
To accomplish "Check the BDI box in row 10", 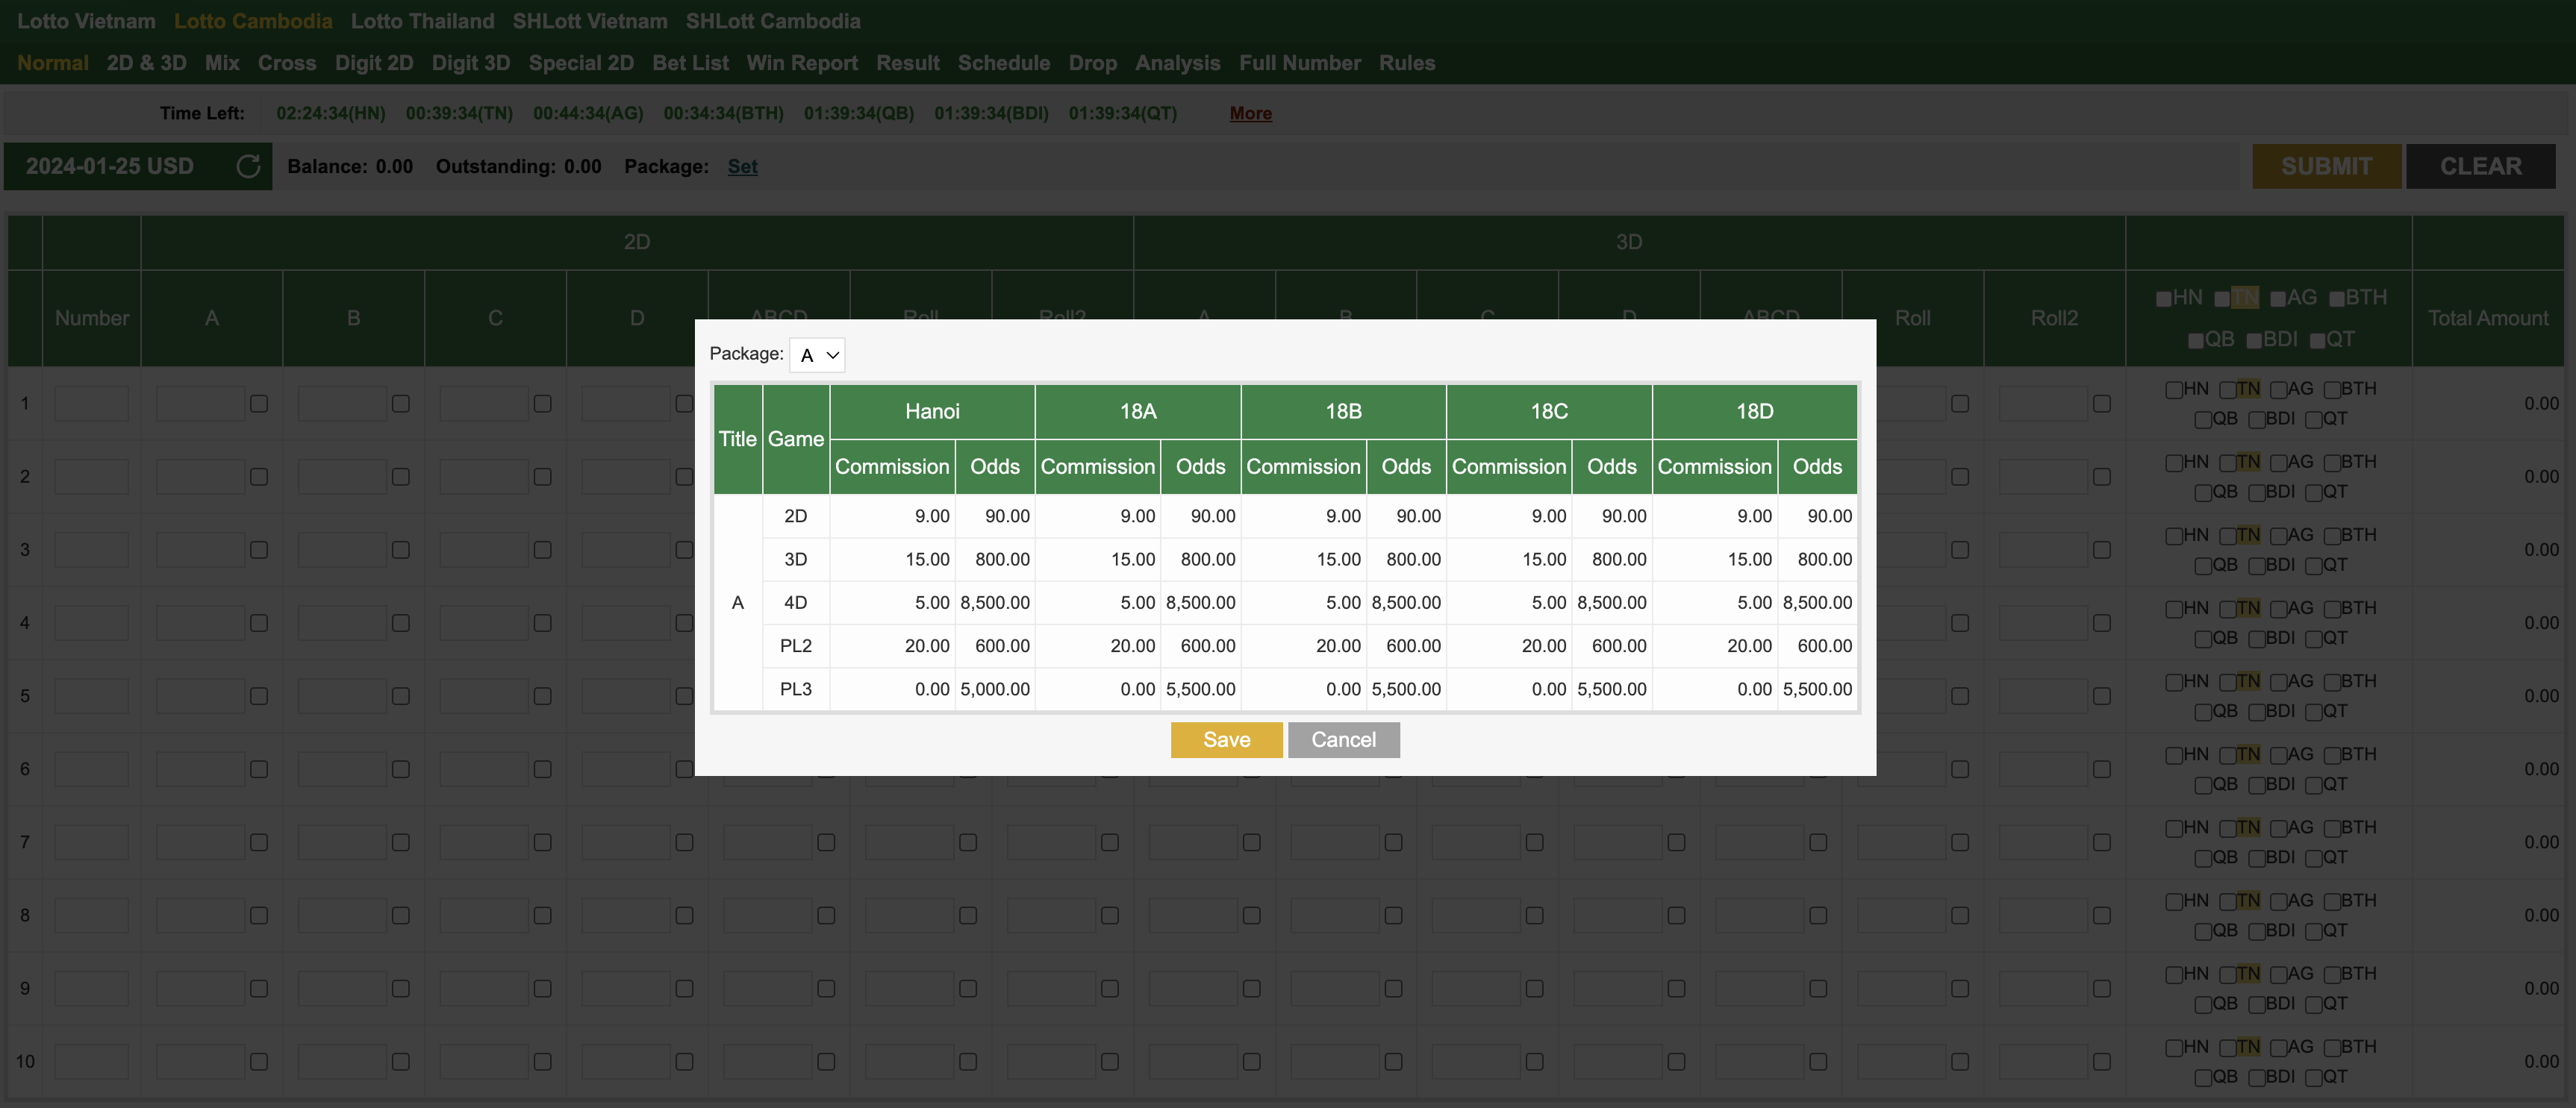I will click(x=2257, y=1078).
